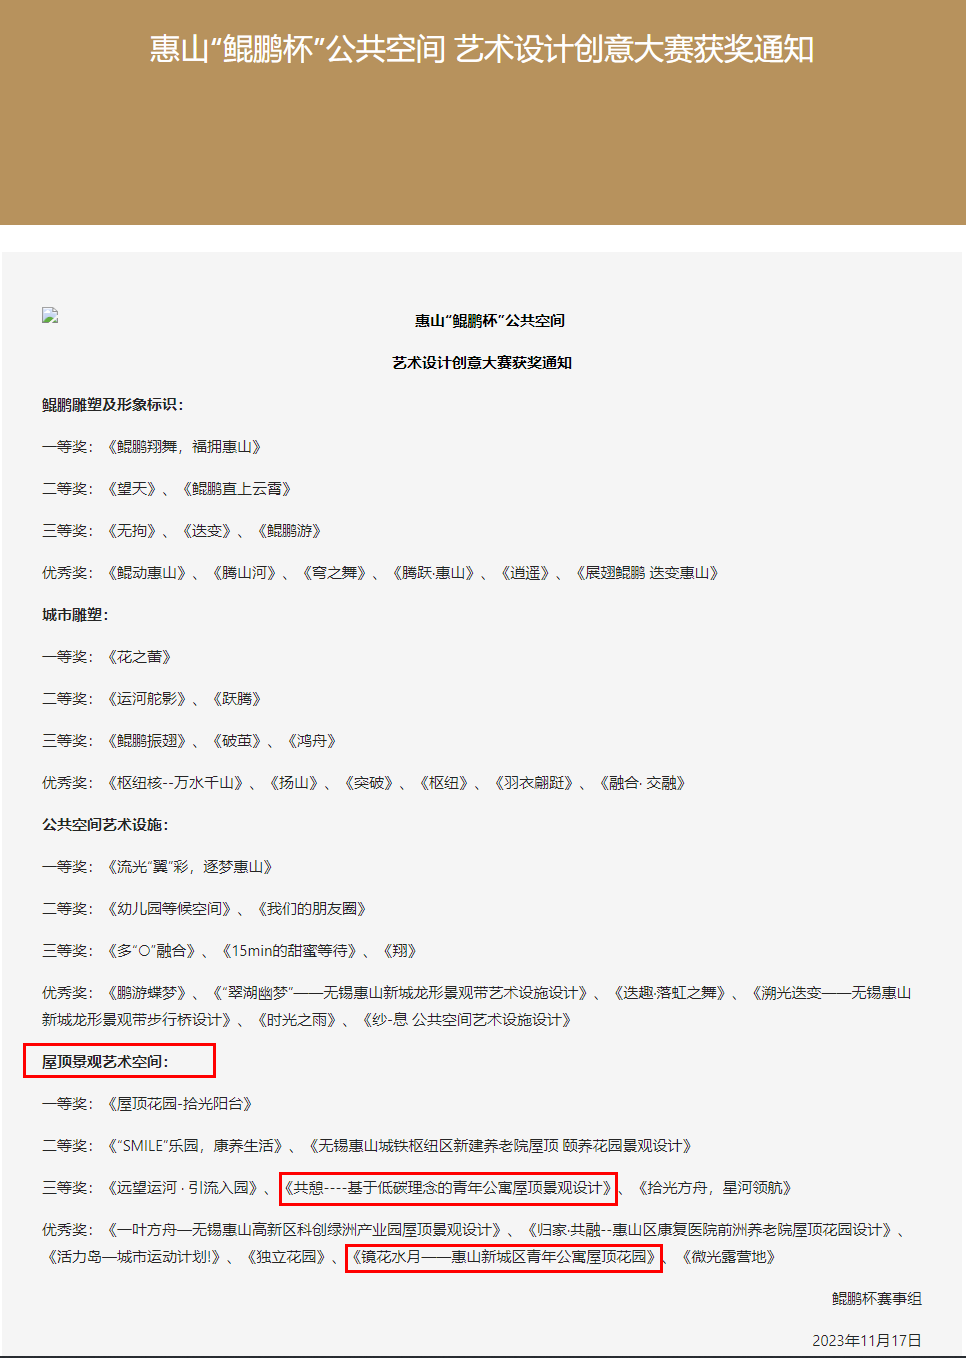This screenshot has width=966, height=1358.
Task: Click the gold banner page title
Action: [482, 49]
